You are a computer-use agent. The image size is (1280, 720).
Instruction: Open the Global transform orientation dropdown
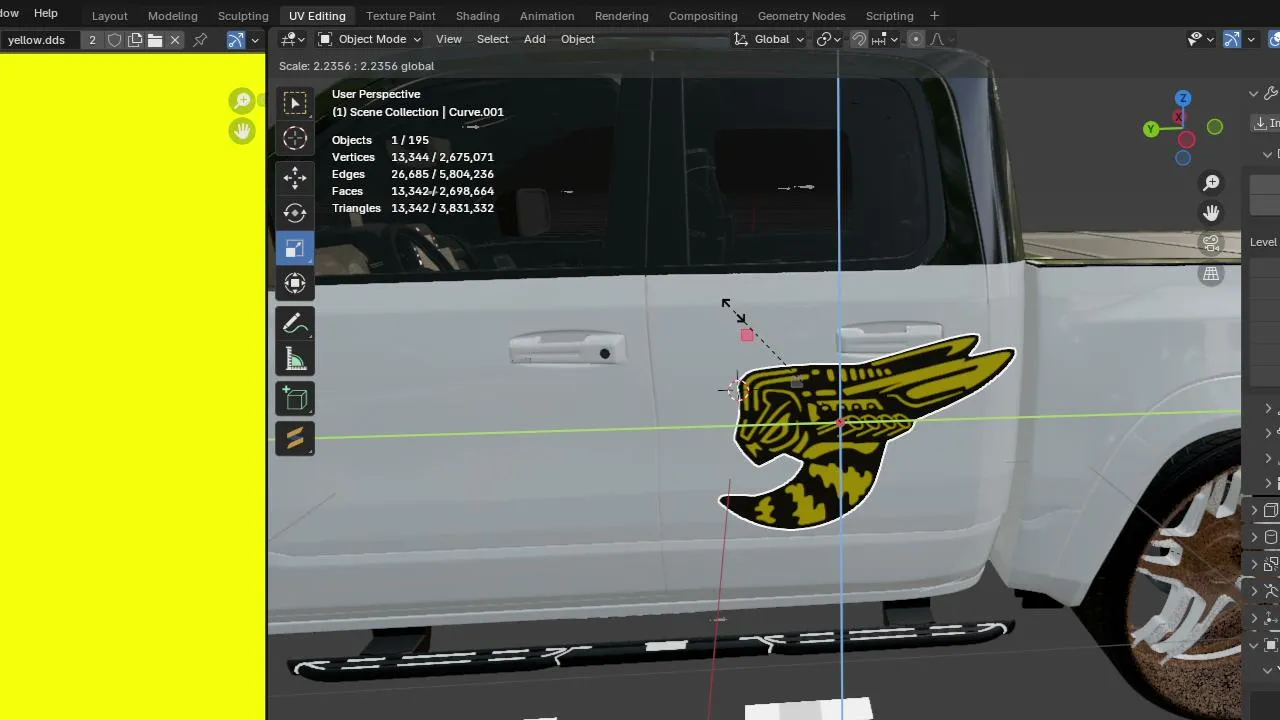point(769,39)
